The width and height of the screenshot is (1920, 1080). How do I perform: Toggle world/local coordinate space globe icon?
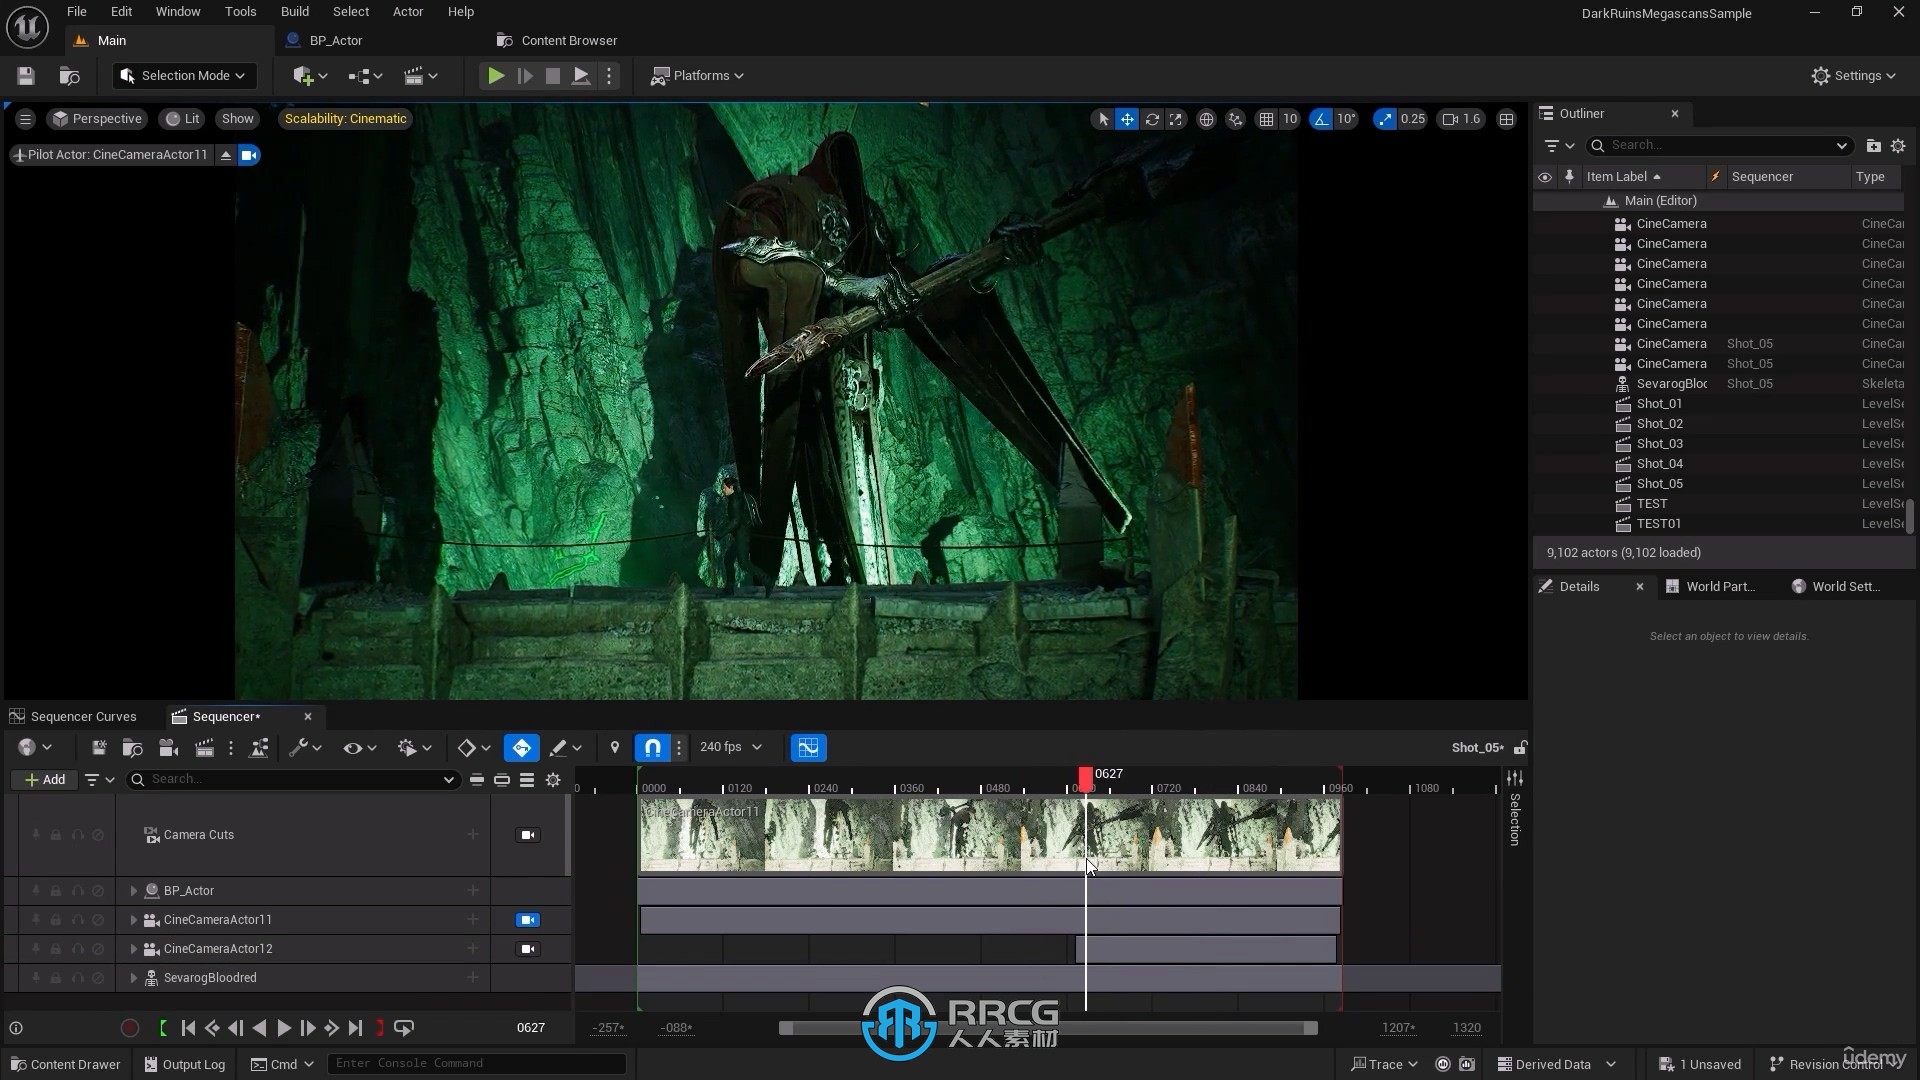[x=1207, y=119]
